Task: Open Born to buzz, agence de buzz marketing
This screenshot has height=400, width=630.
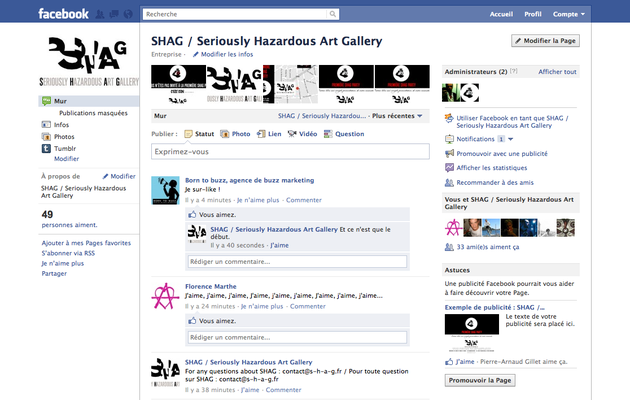Action: [x=250, y=180]
